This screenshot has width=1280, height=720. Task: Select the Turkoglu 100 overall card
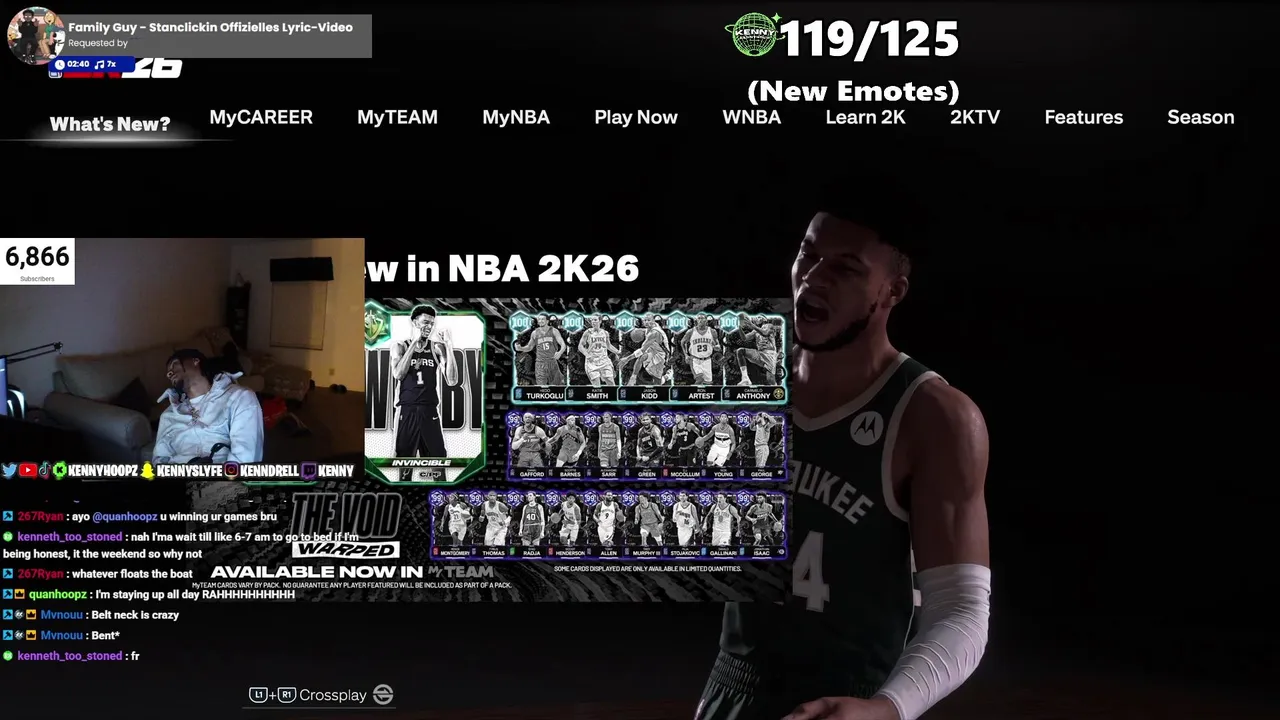[x=540, y=357]
